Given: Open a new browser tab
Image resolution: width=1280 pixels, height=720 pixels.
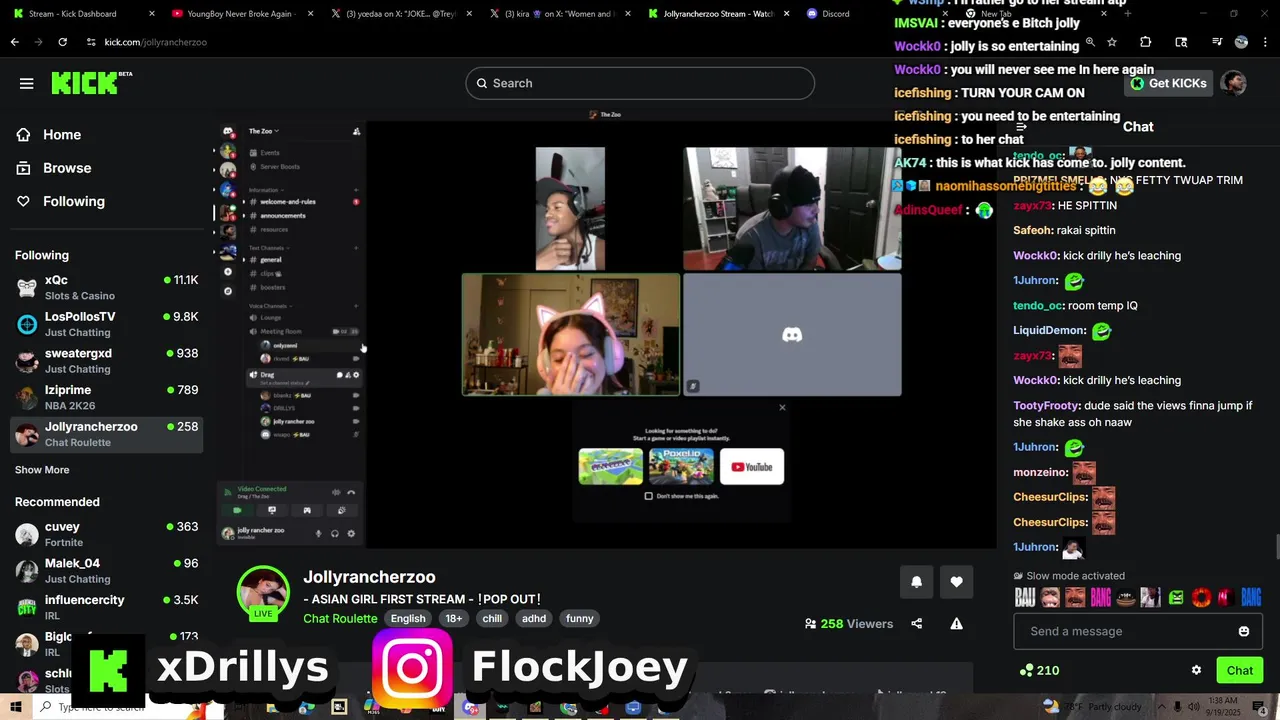Looking at the screenshot, I should click(x=1127, y=14).
